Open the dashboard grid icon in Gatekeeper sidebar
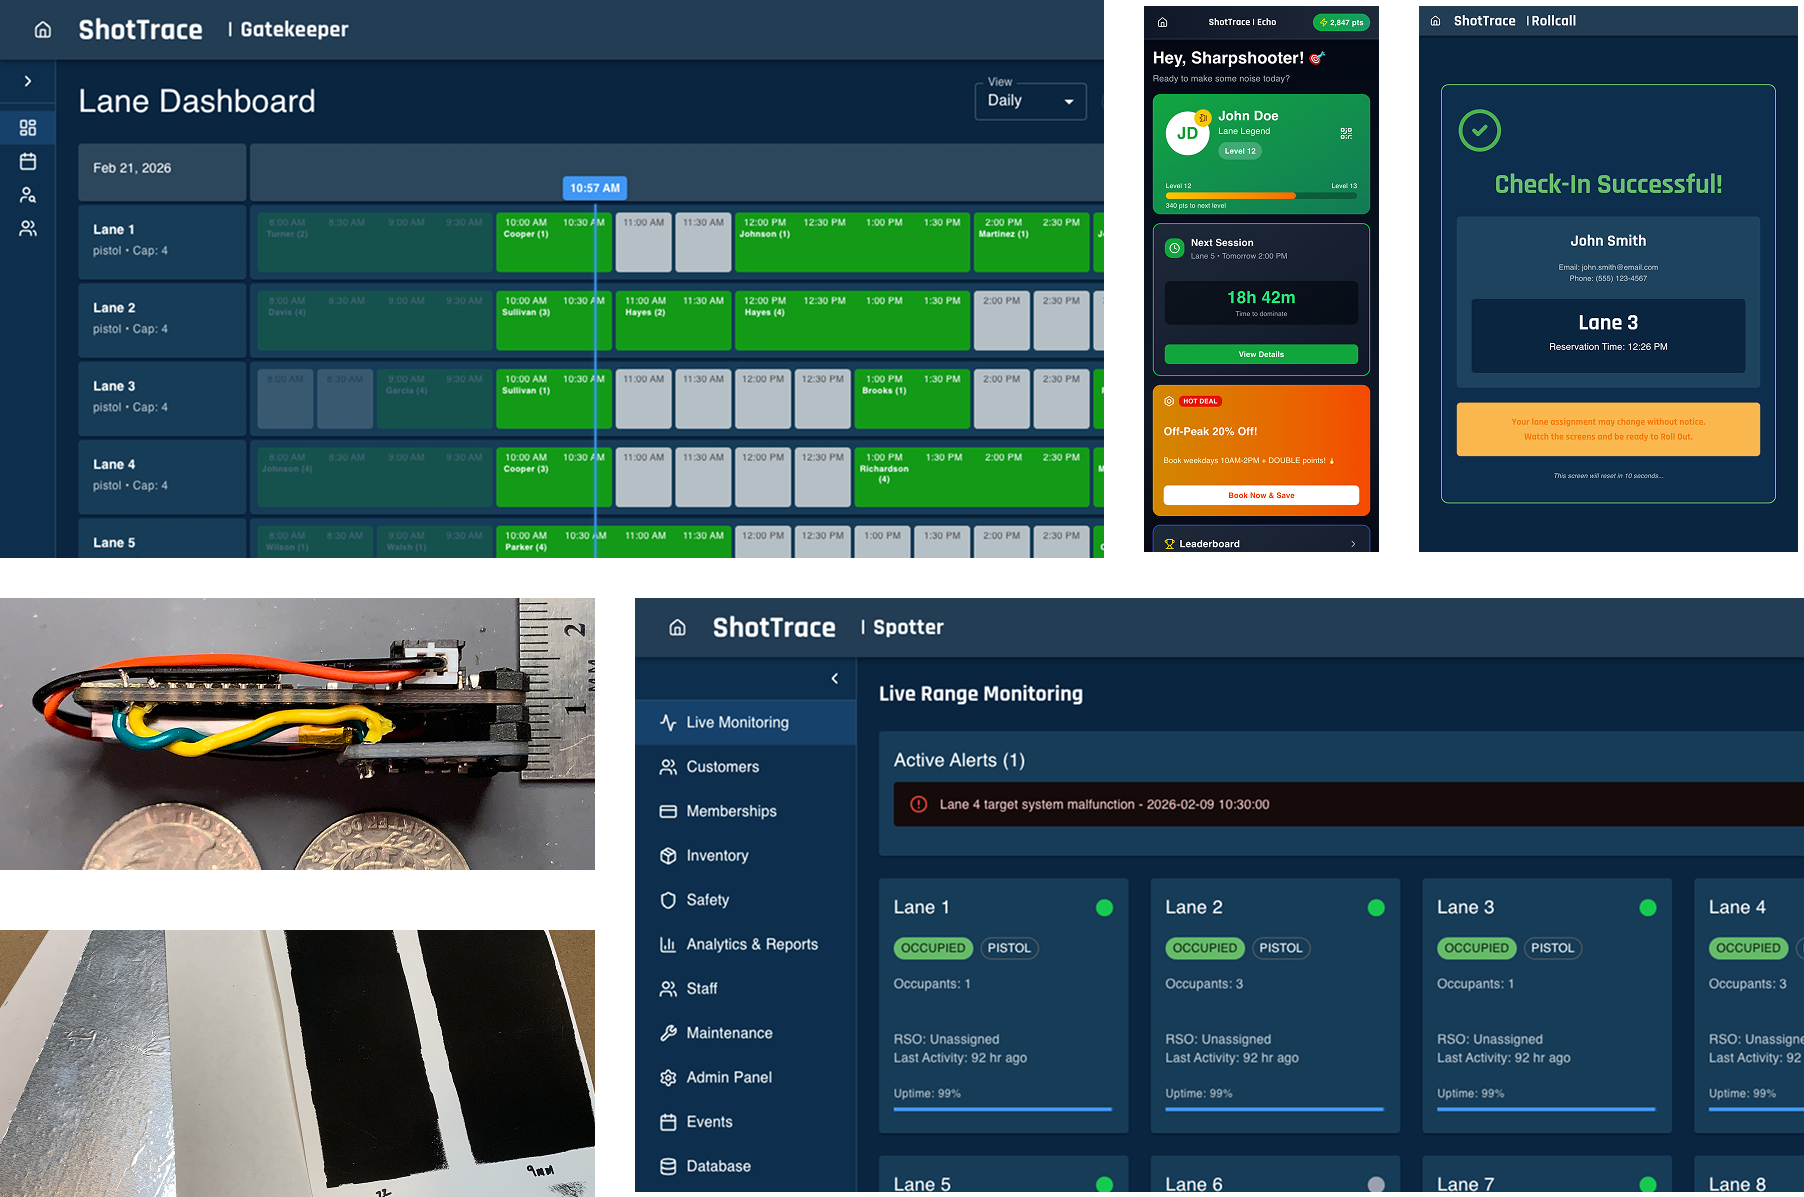Image resolution: width=1804 pixels, height=1197 pixels. [28, 128]
